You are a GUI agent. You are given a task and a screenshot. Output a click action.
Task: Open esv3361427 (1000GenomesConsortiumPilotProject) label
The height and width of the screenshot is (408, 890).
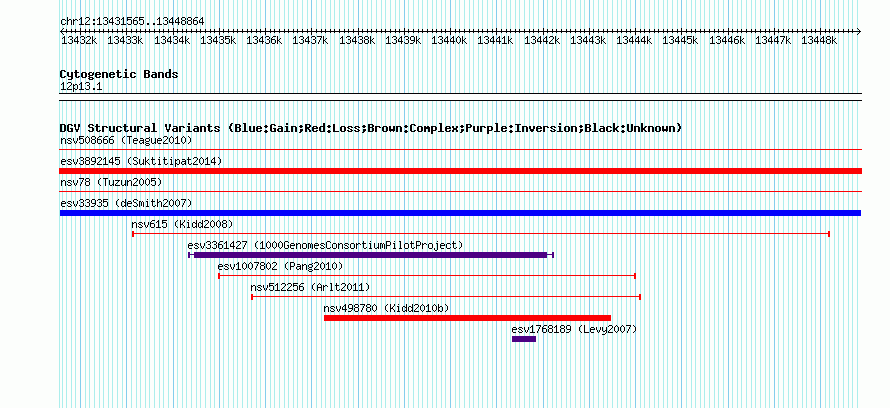pyautogui.click(x=325, y=245)
